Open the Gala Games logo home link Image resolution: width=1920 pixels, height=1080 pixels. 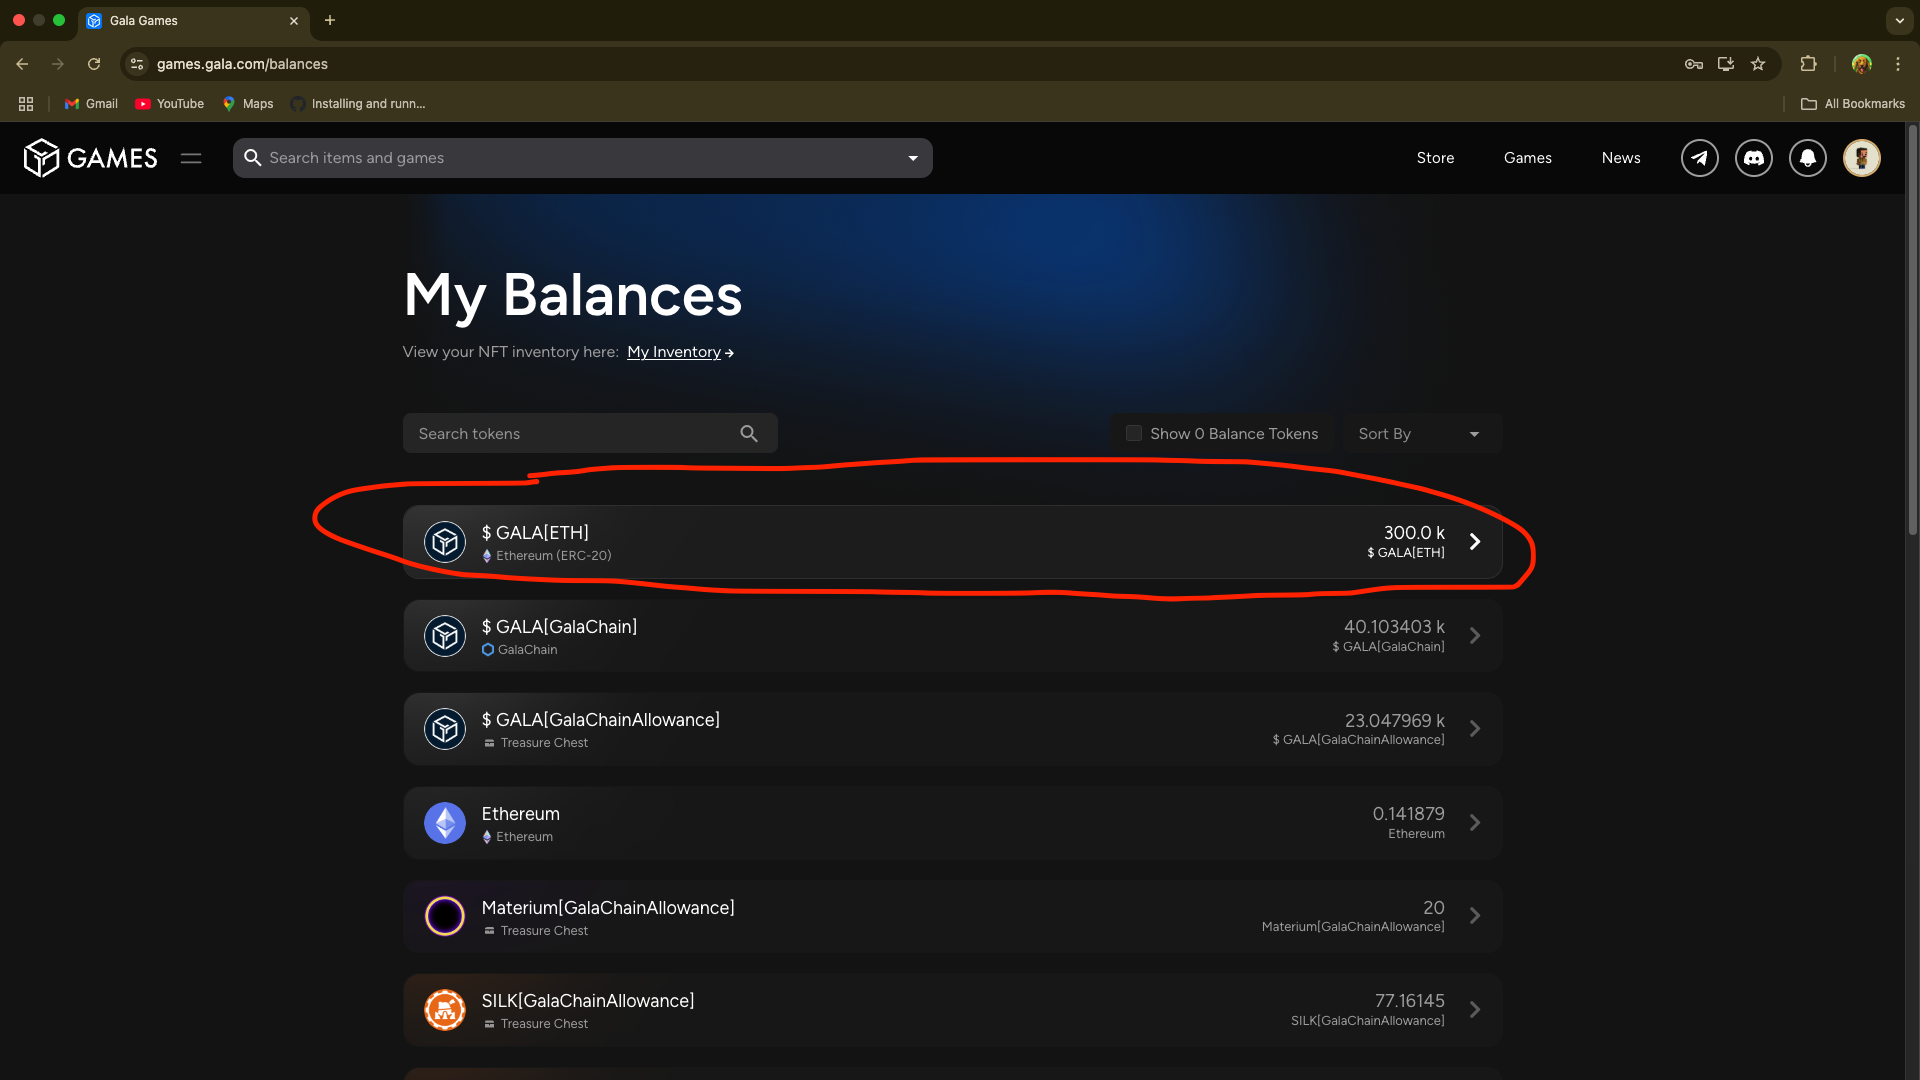tap(91, 158)
